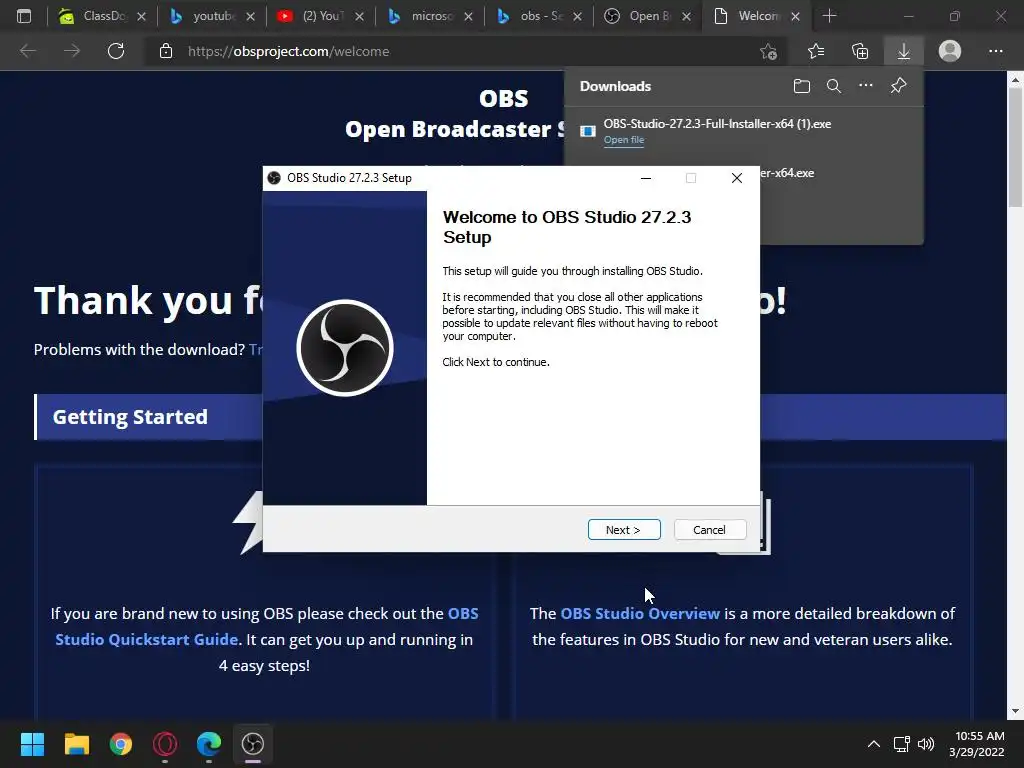1024x768 pixels.
Task: Open Edge settings and more menu
Action: (x=995, y=51)
